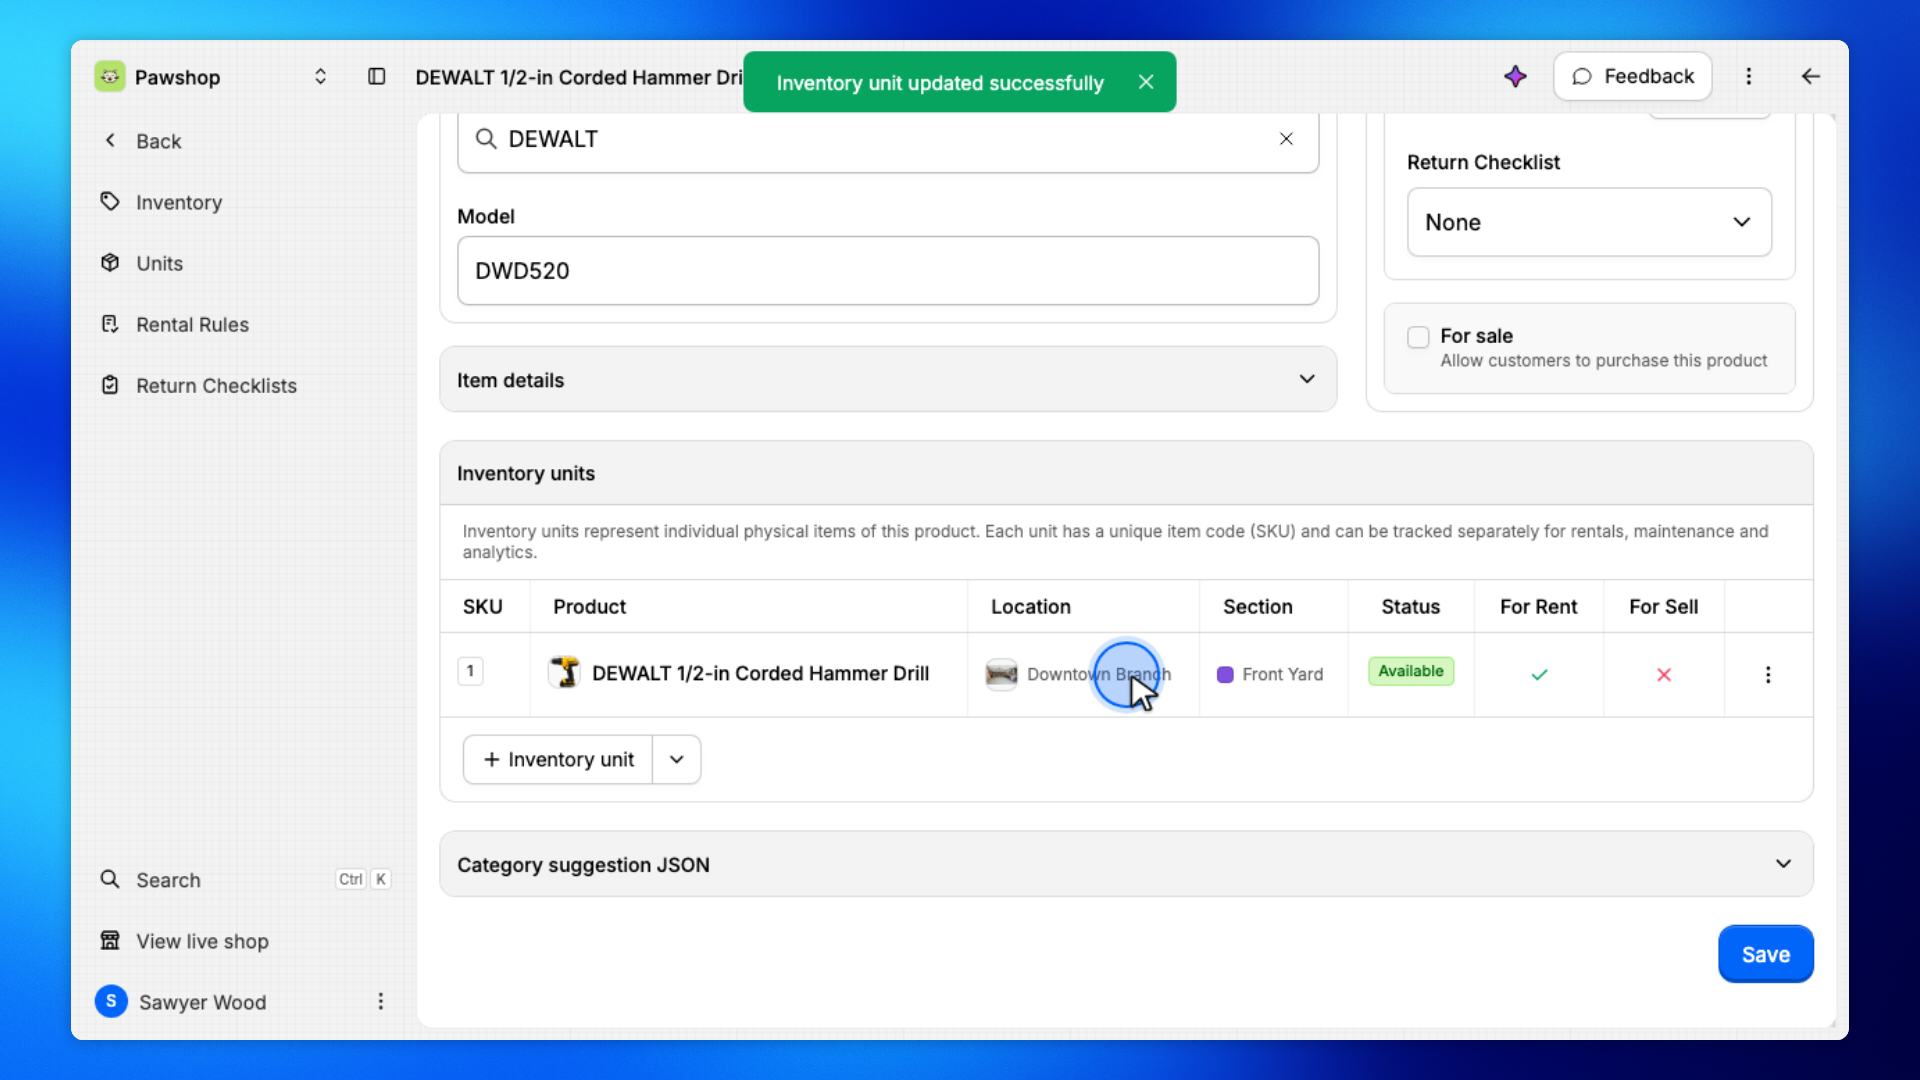
Task: Click the purple Front Yard section color dot
Action: coord(1225,675)
